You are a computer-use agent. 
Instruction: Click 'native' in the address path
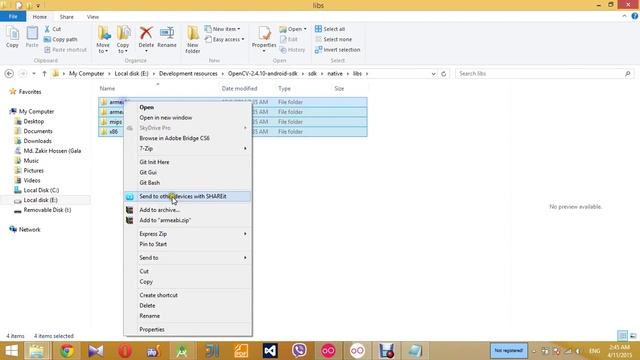335,73
